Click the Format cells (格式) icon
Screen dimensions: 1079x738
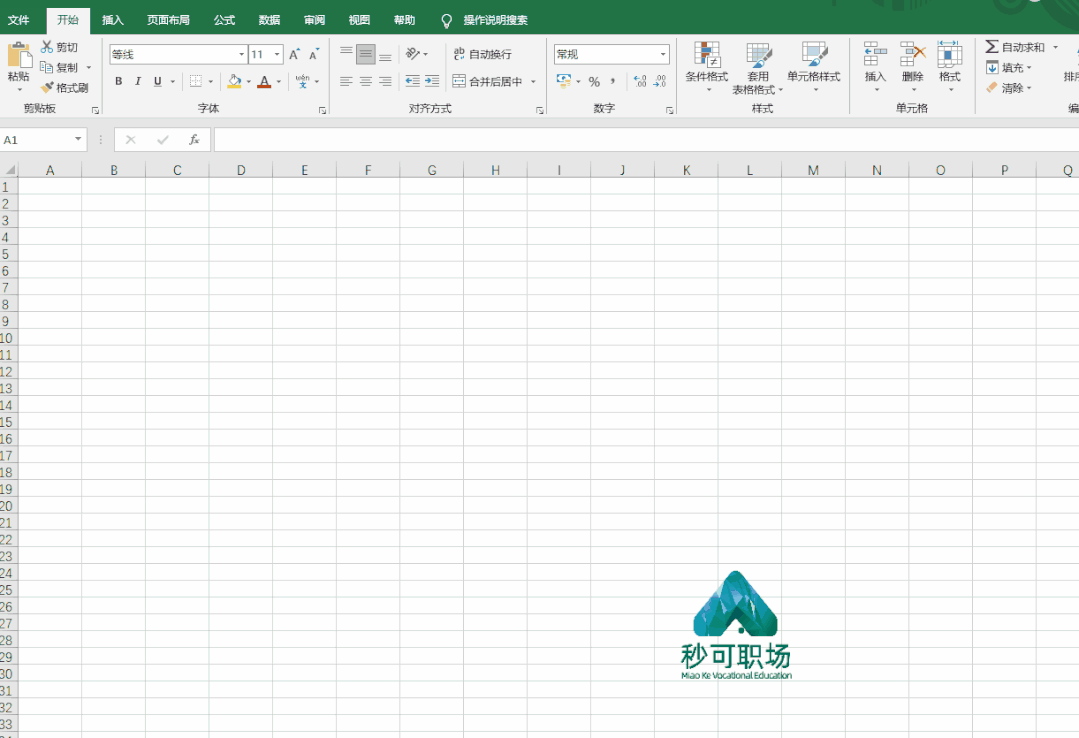point(950,54)
